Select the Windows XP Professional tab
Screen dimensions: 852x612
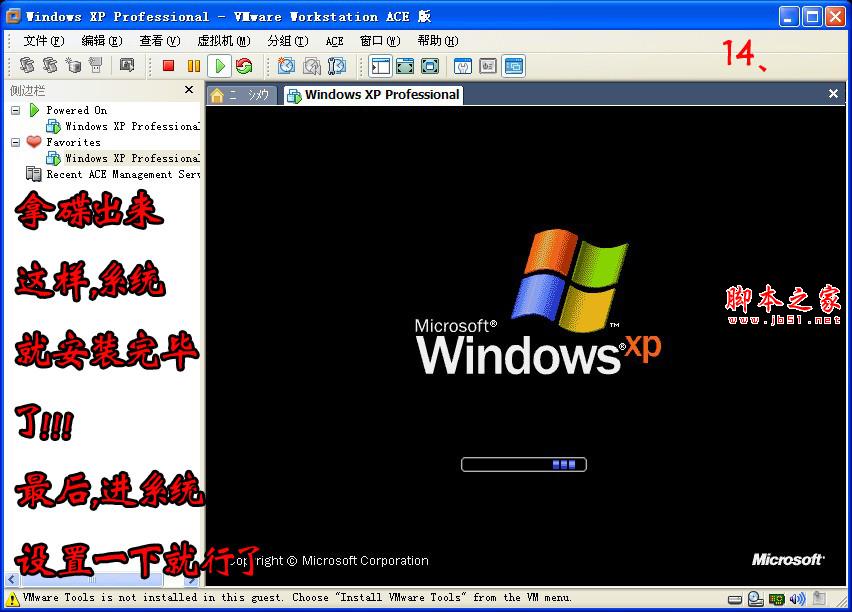[x=373, y=95]
